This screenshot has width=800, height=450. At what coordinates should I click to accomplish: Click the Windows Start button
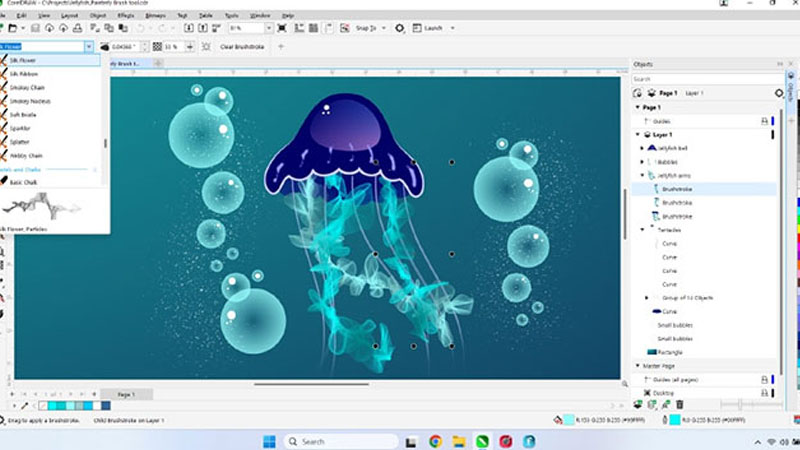[268, 441]
